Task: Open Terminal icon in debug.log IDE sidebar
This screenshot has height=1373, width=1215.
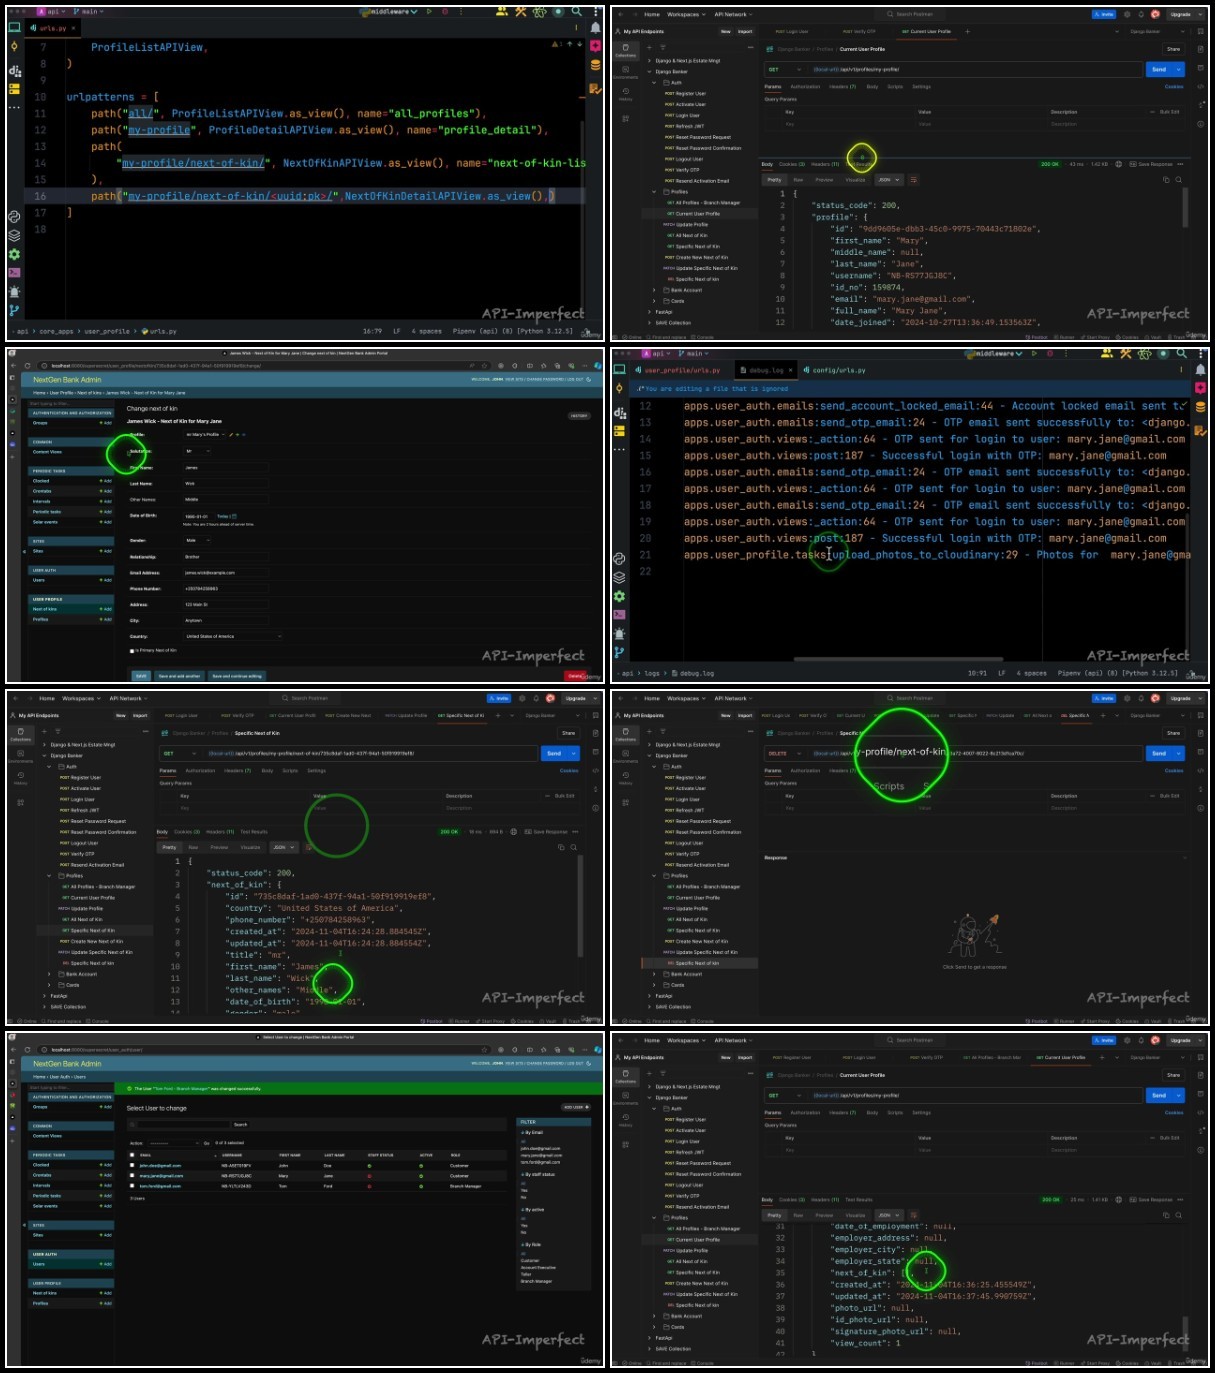Action: coord(619,614)
